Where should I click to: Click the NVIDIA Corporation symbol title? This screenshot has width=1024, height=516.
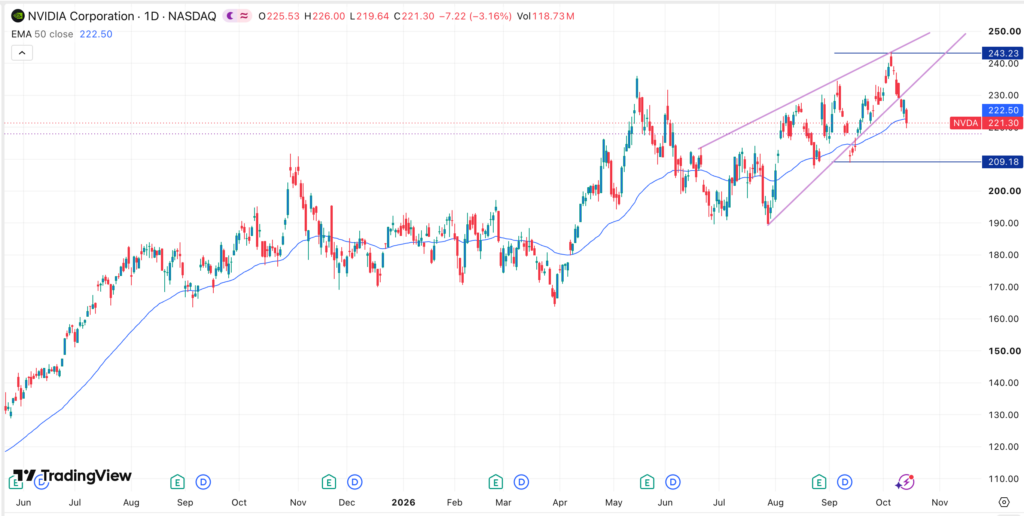coord(80,16)
